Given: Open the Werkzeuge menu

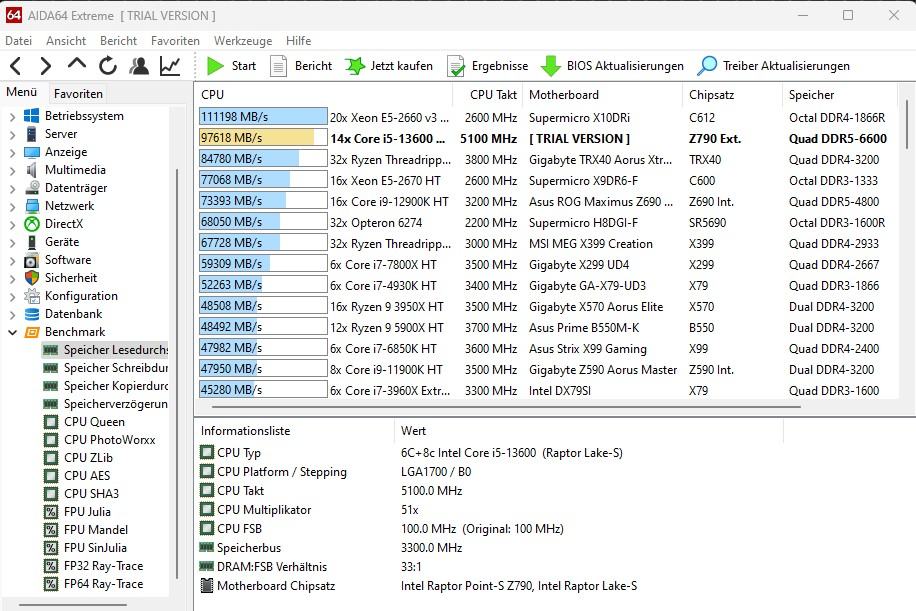Looking at the screenshot, I should [x=243, y=41].
